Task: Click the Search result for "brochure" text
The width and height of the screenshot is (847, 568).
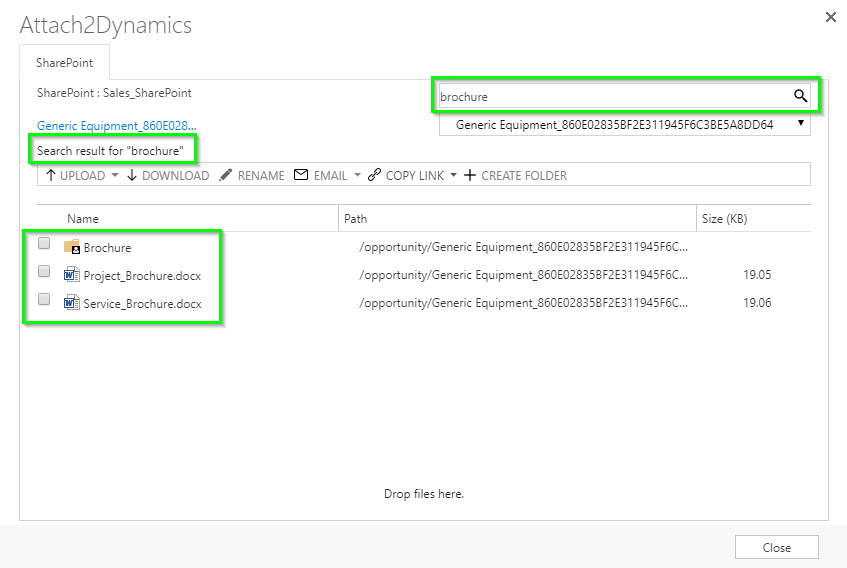Action: (x=110, y=151)
